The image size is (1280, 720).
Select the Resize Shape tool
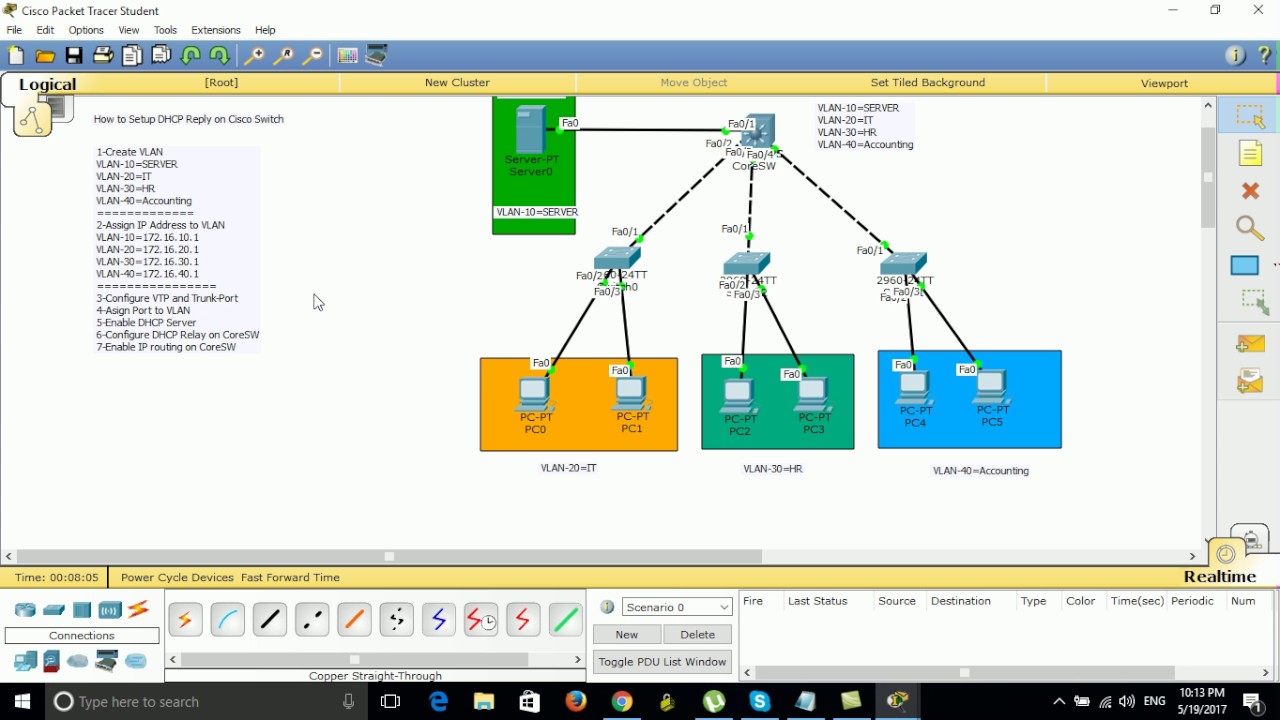pyautogui.click(x=1252, y=302)
